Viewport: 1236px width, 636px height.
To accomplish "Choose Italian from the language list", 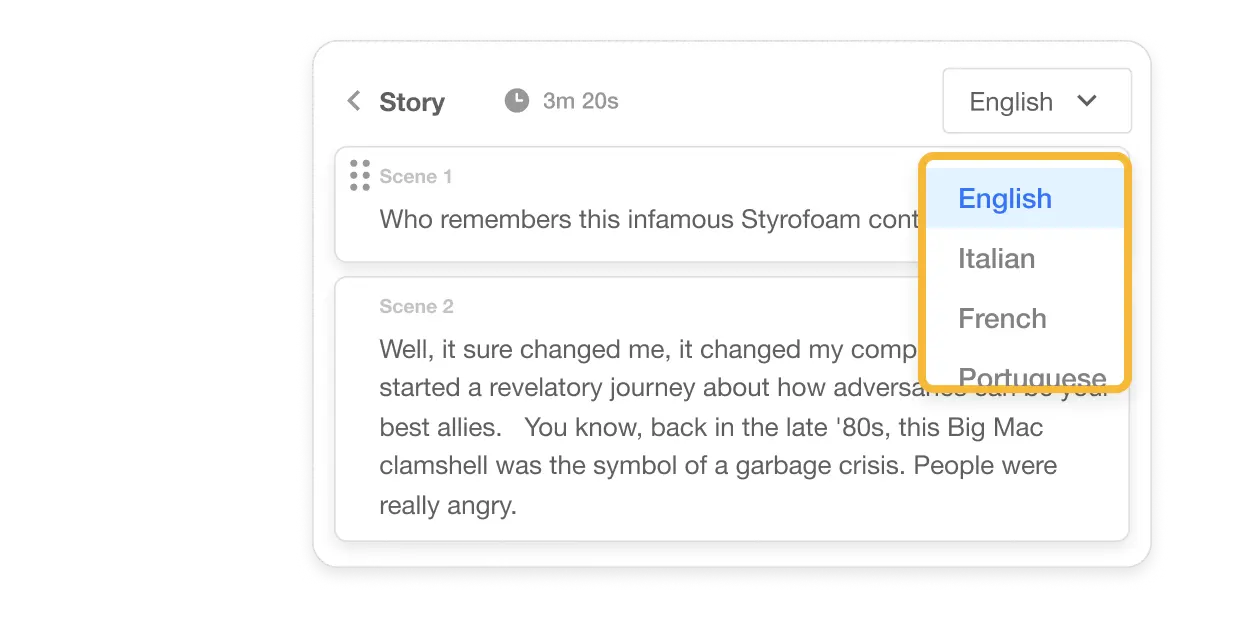I will (996, 259).
